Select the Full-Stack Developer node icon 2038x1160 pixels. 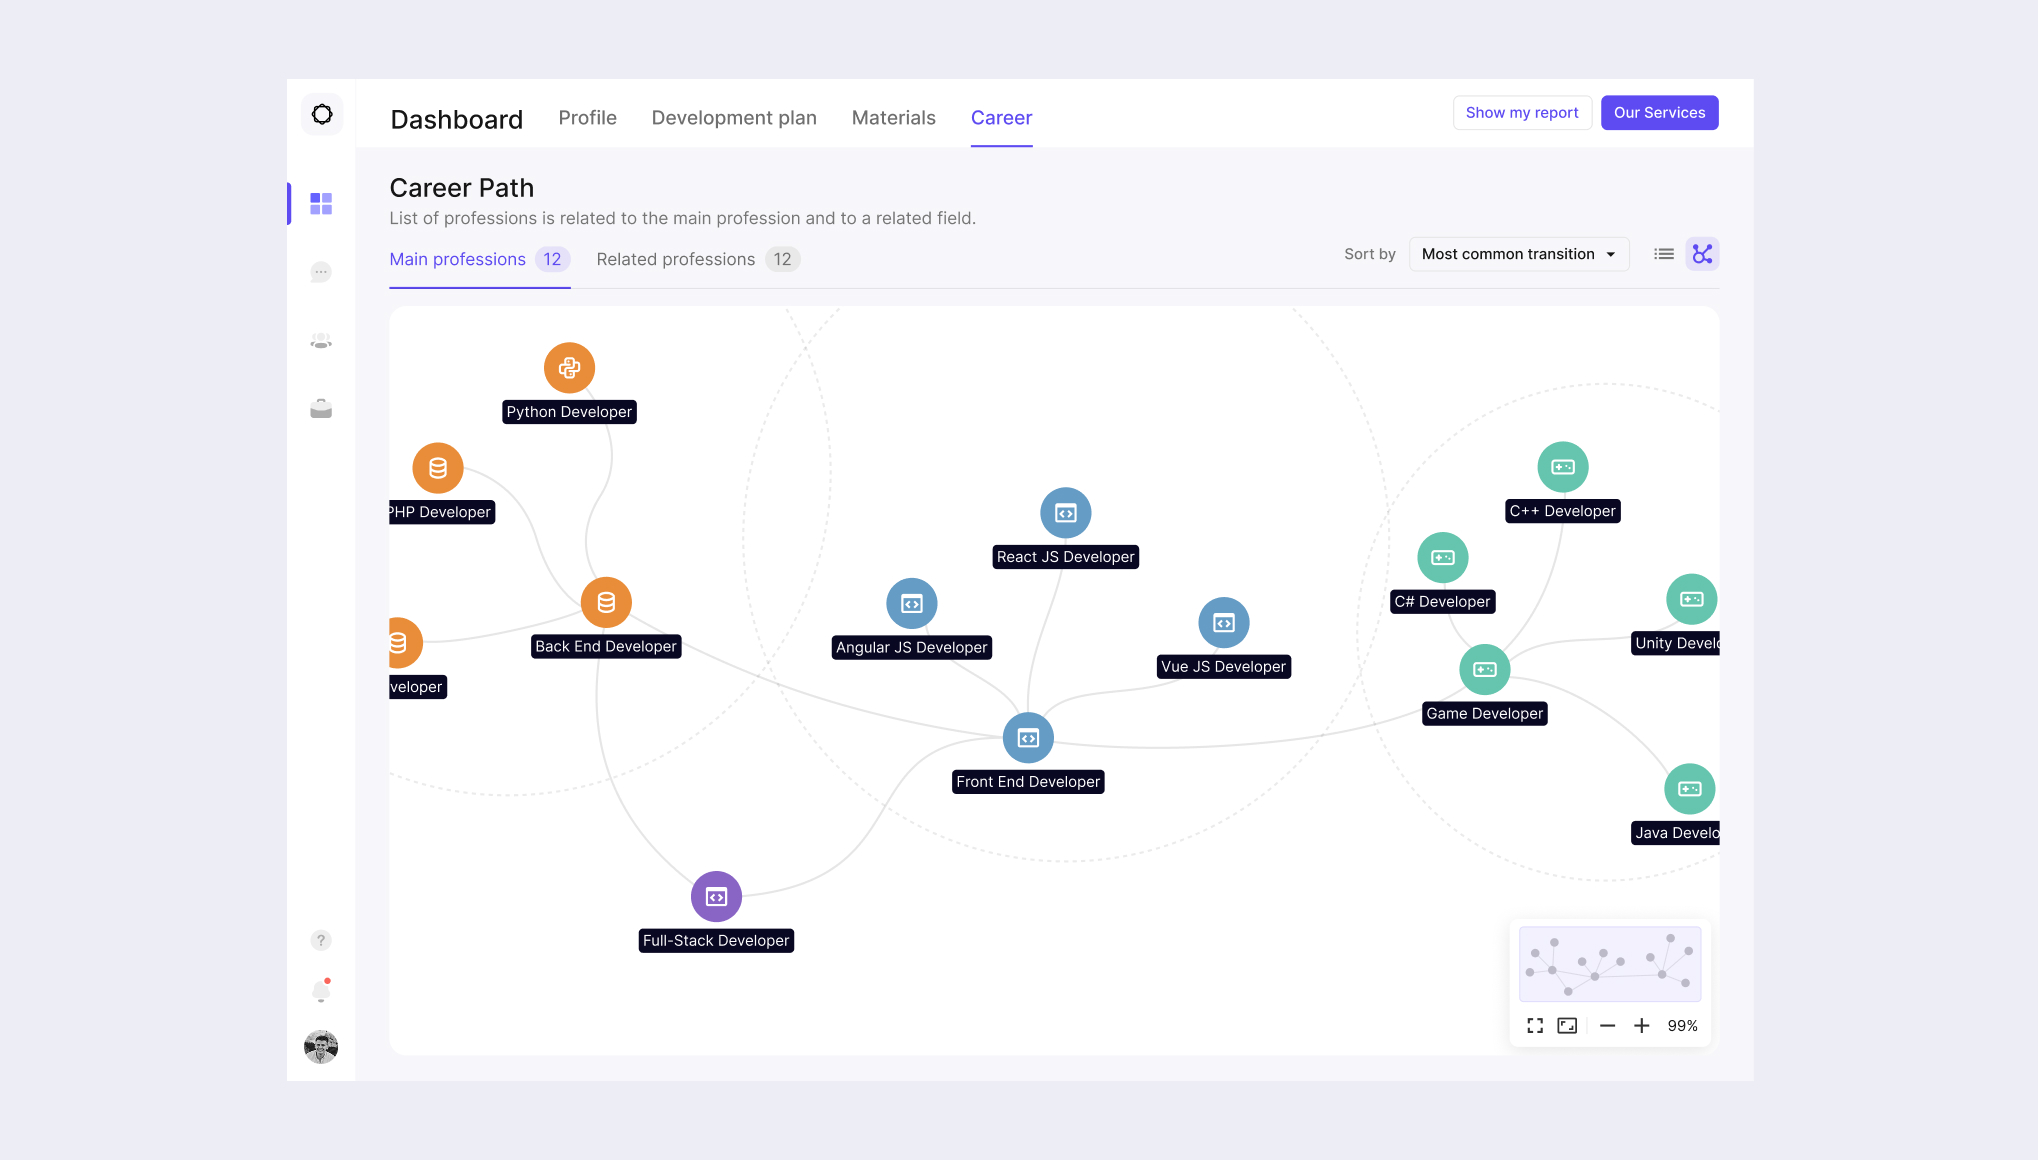716,897
